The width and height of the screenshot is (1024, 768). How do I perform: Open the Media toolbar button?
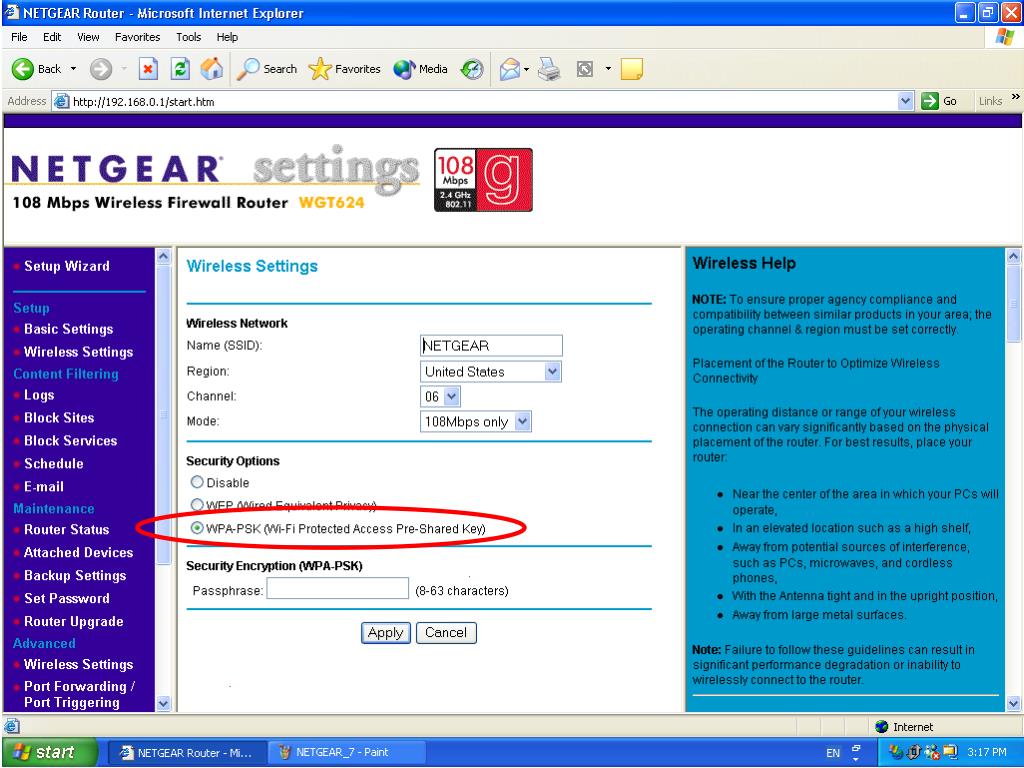pyautogui.click(x=421, y=69)
